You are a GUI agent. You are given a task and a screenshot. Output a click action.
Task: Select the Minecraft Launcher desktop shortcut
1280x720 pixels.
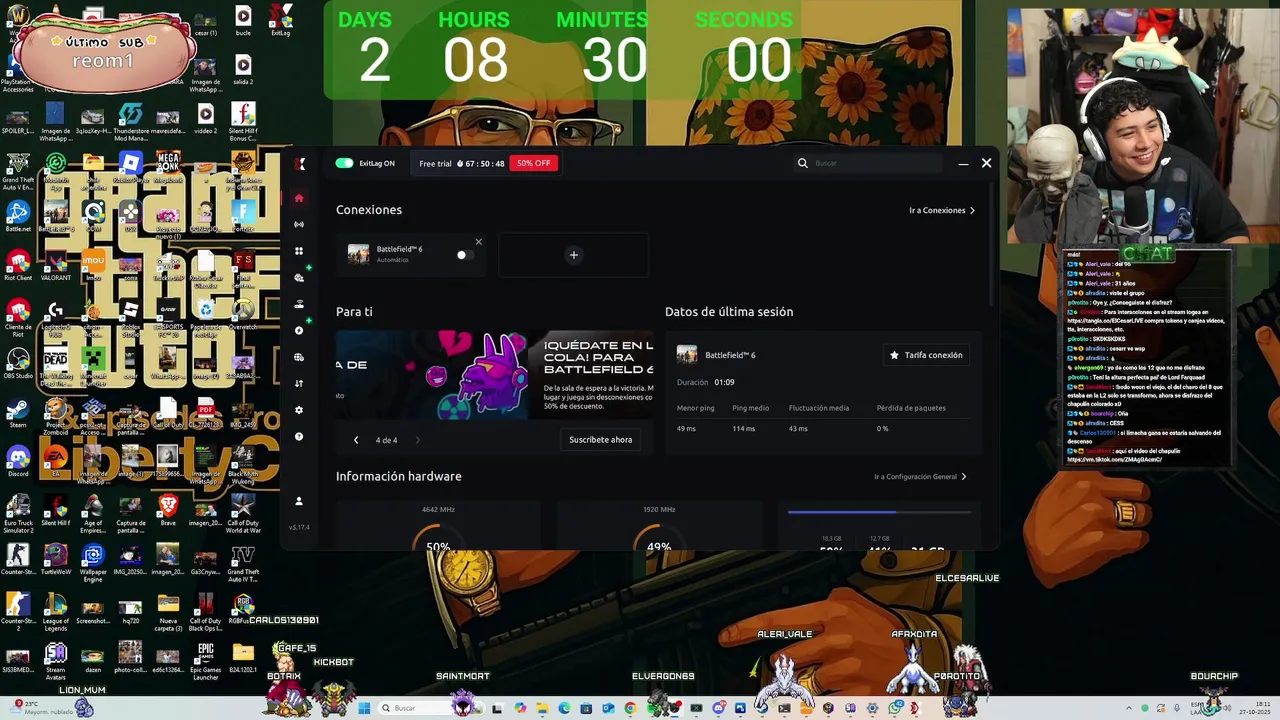[x=93, y=366]
